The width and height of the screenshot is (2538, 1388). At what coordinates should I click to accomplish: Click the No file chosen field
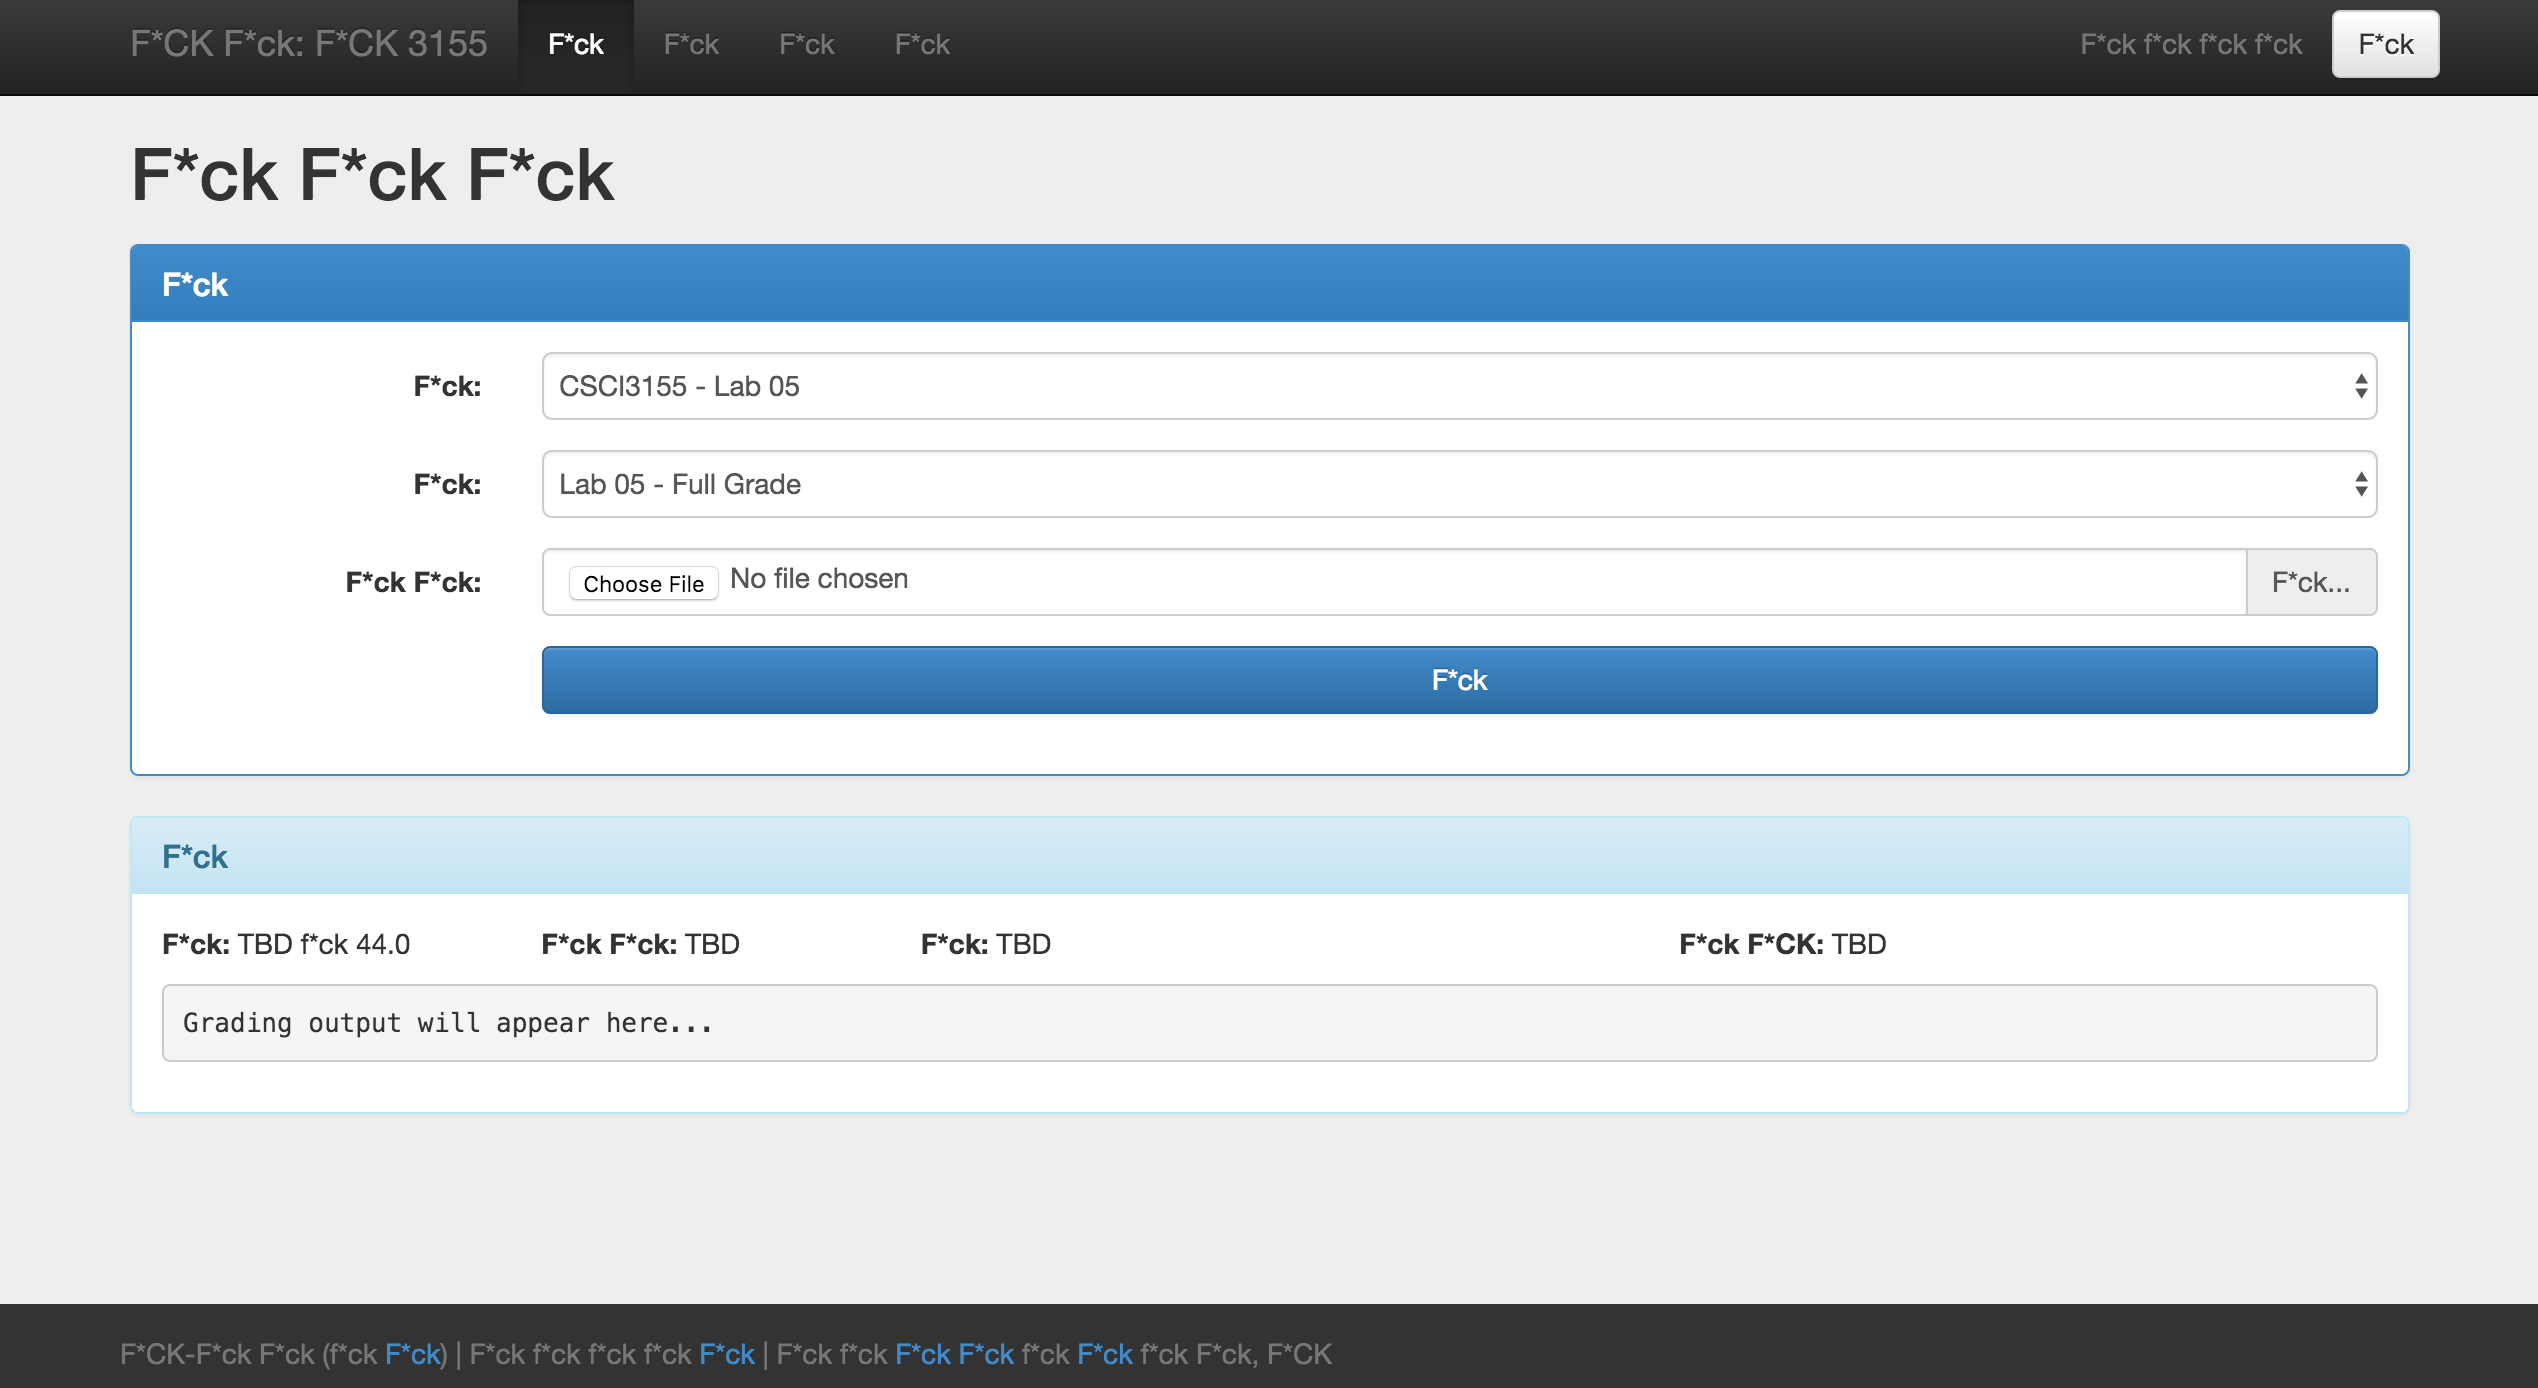point(820,579)
